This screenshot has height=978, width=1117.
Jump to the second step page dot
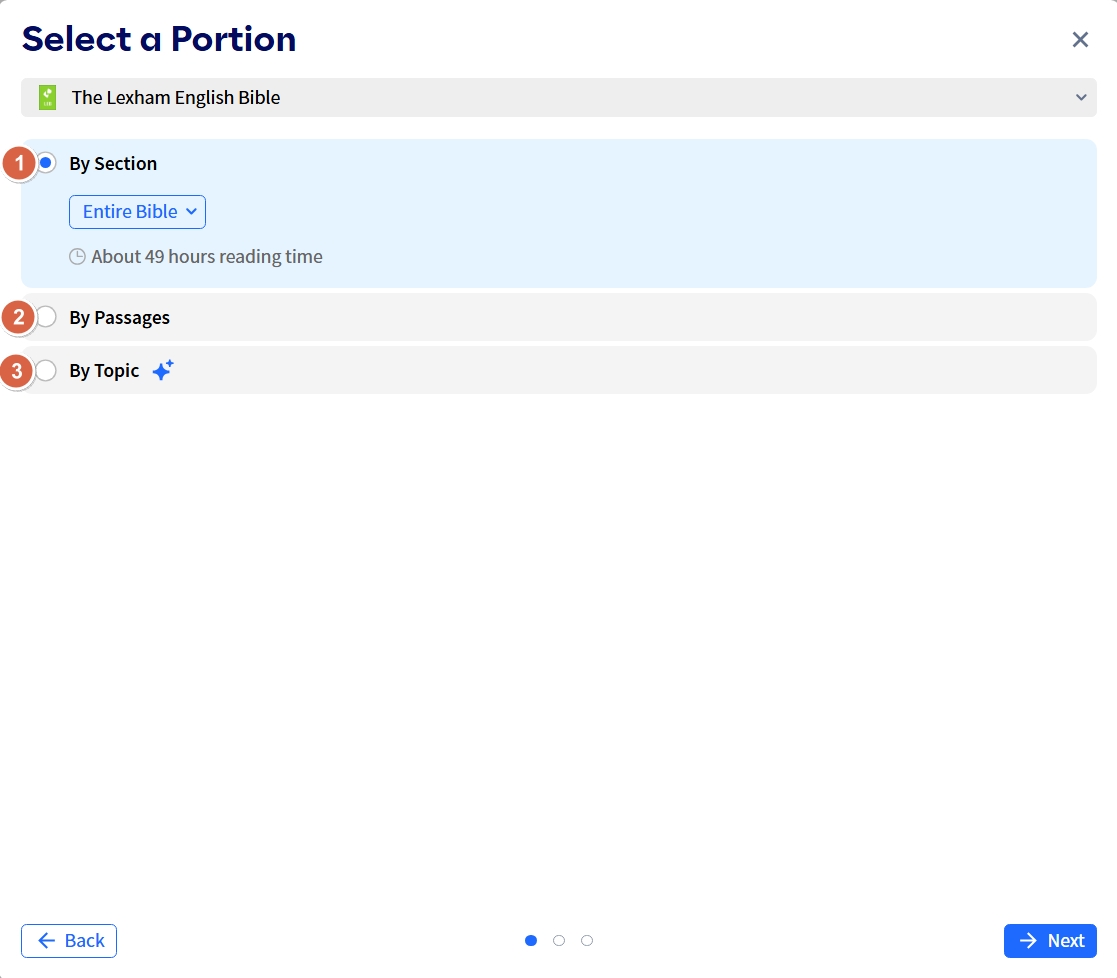pyautogui.click(x=559, y=941)
